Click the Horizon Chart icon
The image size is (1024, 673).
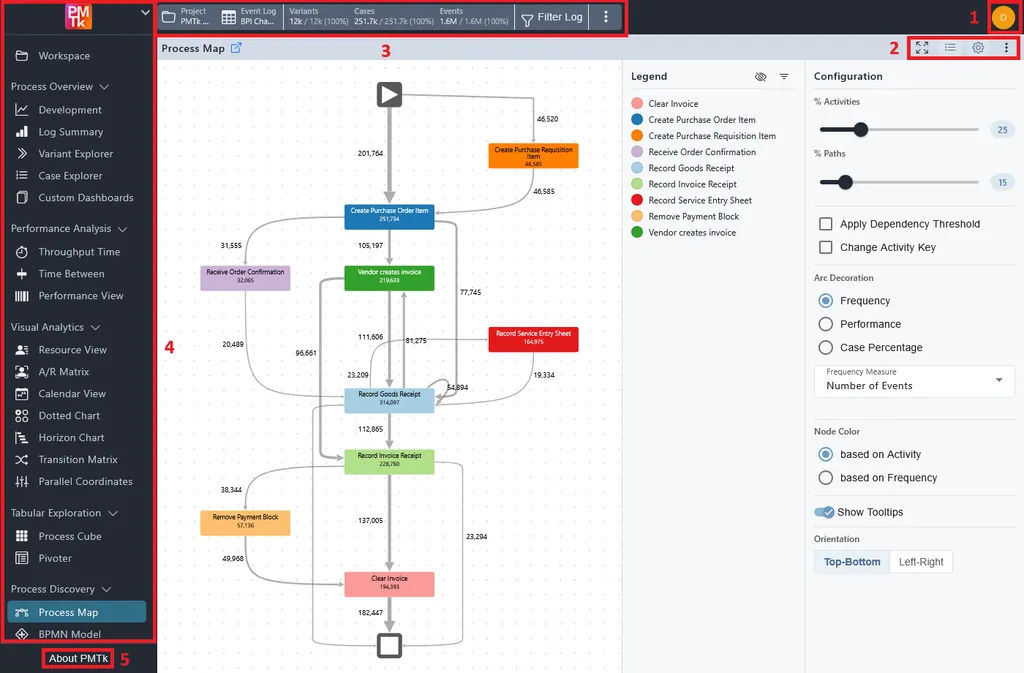pyautogui.click(x=22, y=437)
